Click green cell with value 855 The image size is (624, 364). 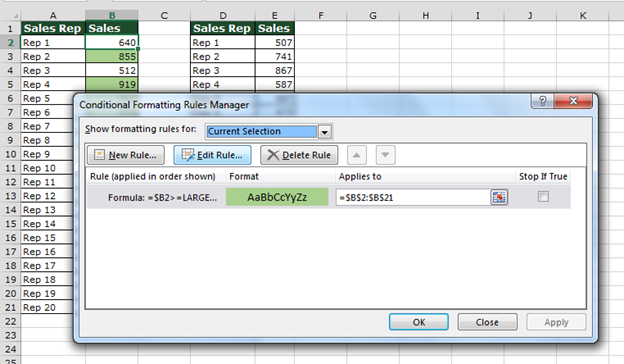pyautogui.click(x=112, y=56)
